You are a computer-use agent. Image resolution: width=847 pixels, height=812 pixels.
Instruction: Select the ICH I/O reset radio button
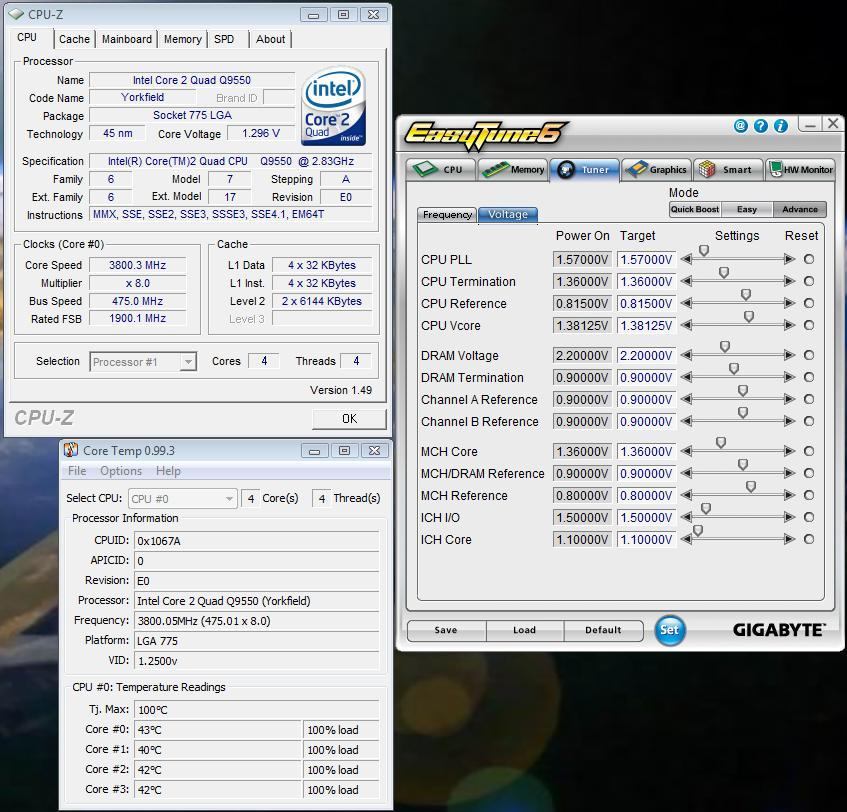pyautogui.click(x=809, y=517)
